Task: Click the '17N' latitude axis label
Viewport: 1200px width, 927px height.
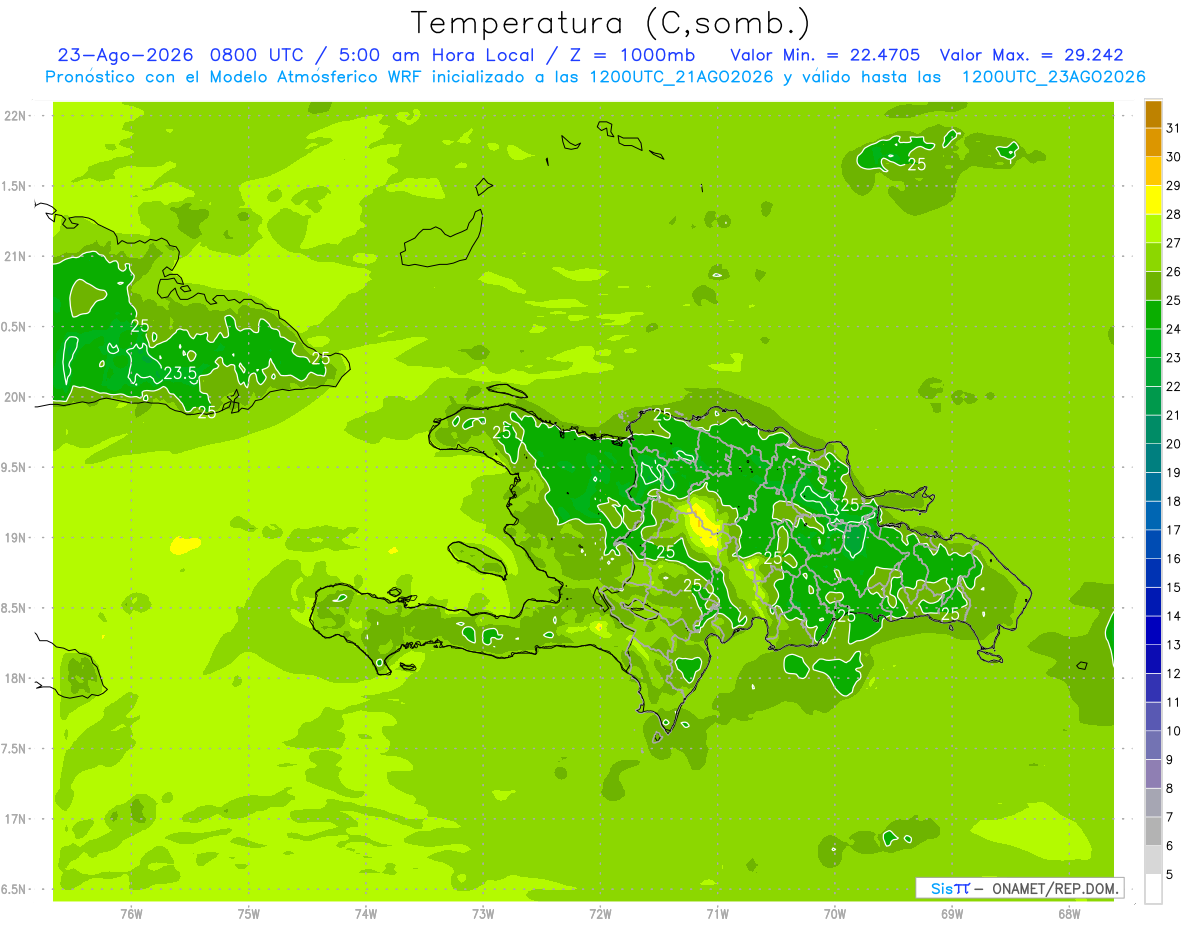Action: (14, 819)
